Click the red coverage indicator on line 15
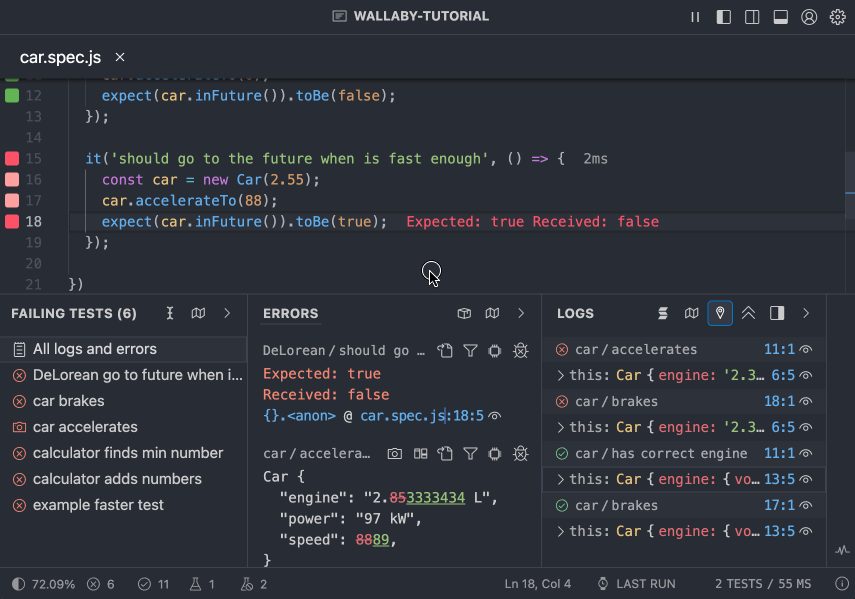This screenshot has height=599, width=855. pos(12,159)
